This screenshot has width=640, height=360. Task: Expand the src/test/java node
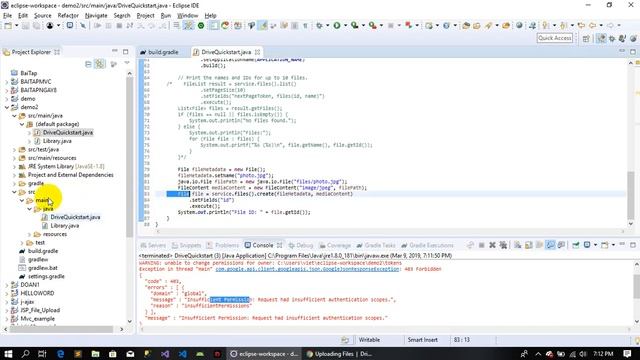(14, 149)
